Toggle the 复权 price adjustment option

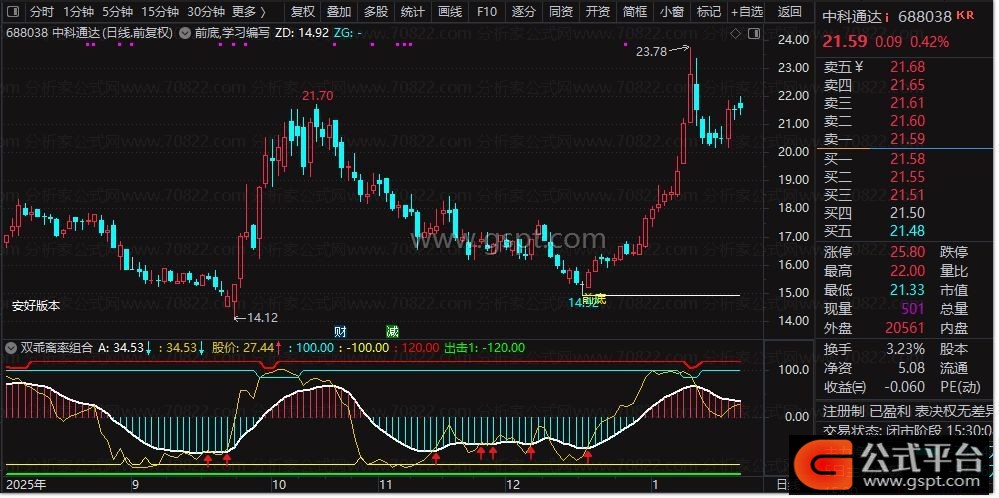click(302, 12)
